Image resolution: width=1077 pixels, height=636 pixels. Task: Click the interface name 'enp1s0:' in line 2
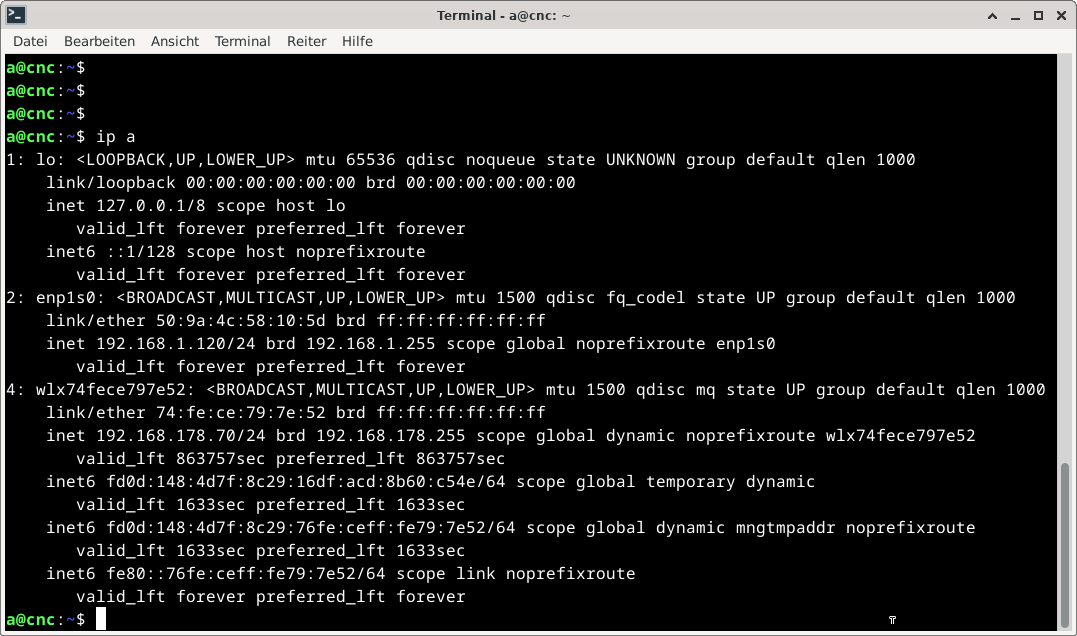tap(71, 297)
